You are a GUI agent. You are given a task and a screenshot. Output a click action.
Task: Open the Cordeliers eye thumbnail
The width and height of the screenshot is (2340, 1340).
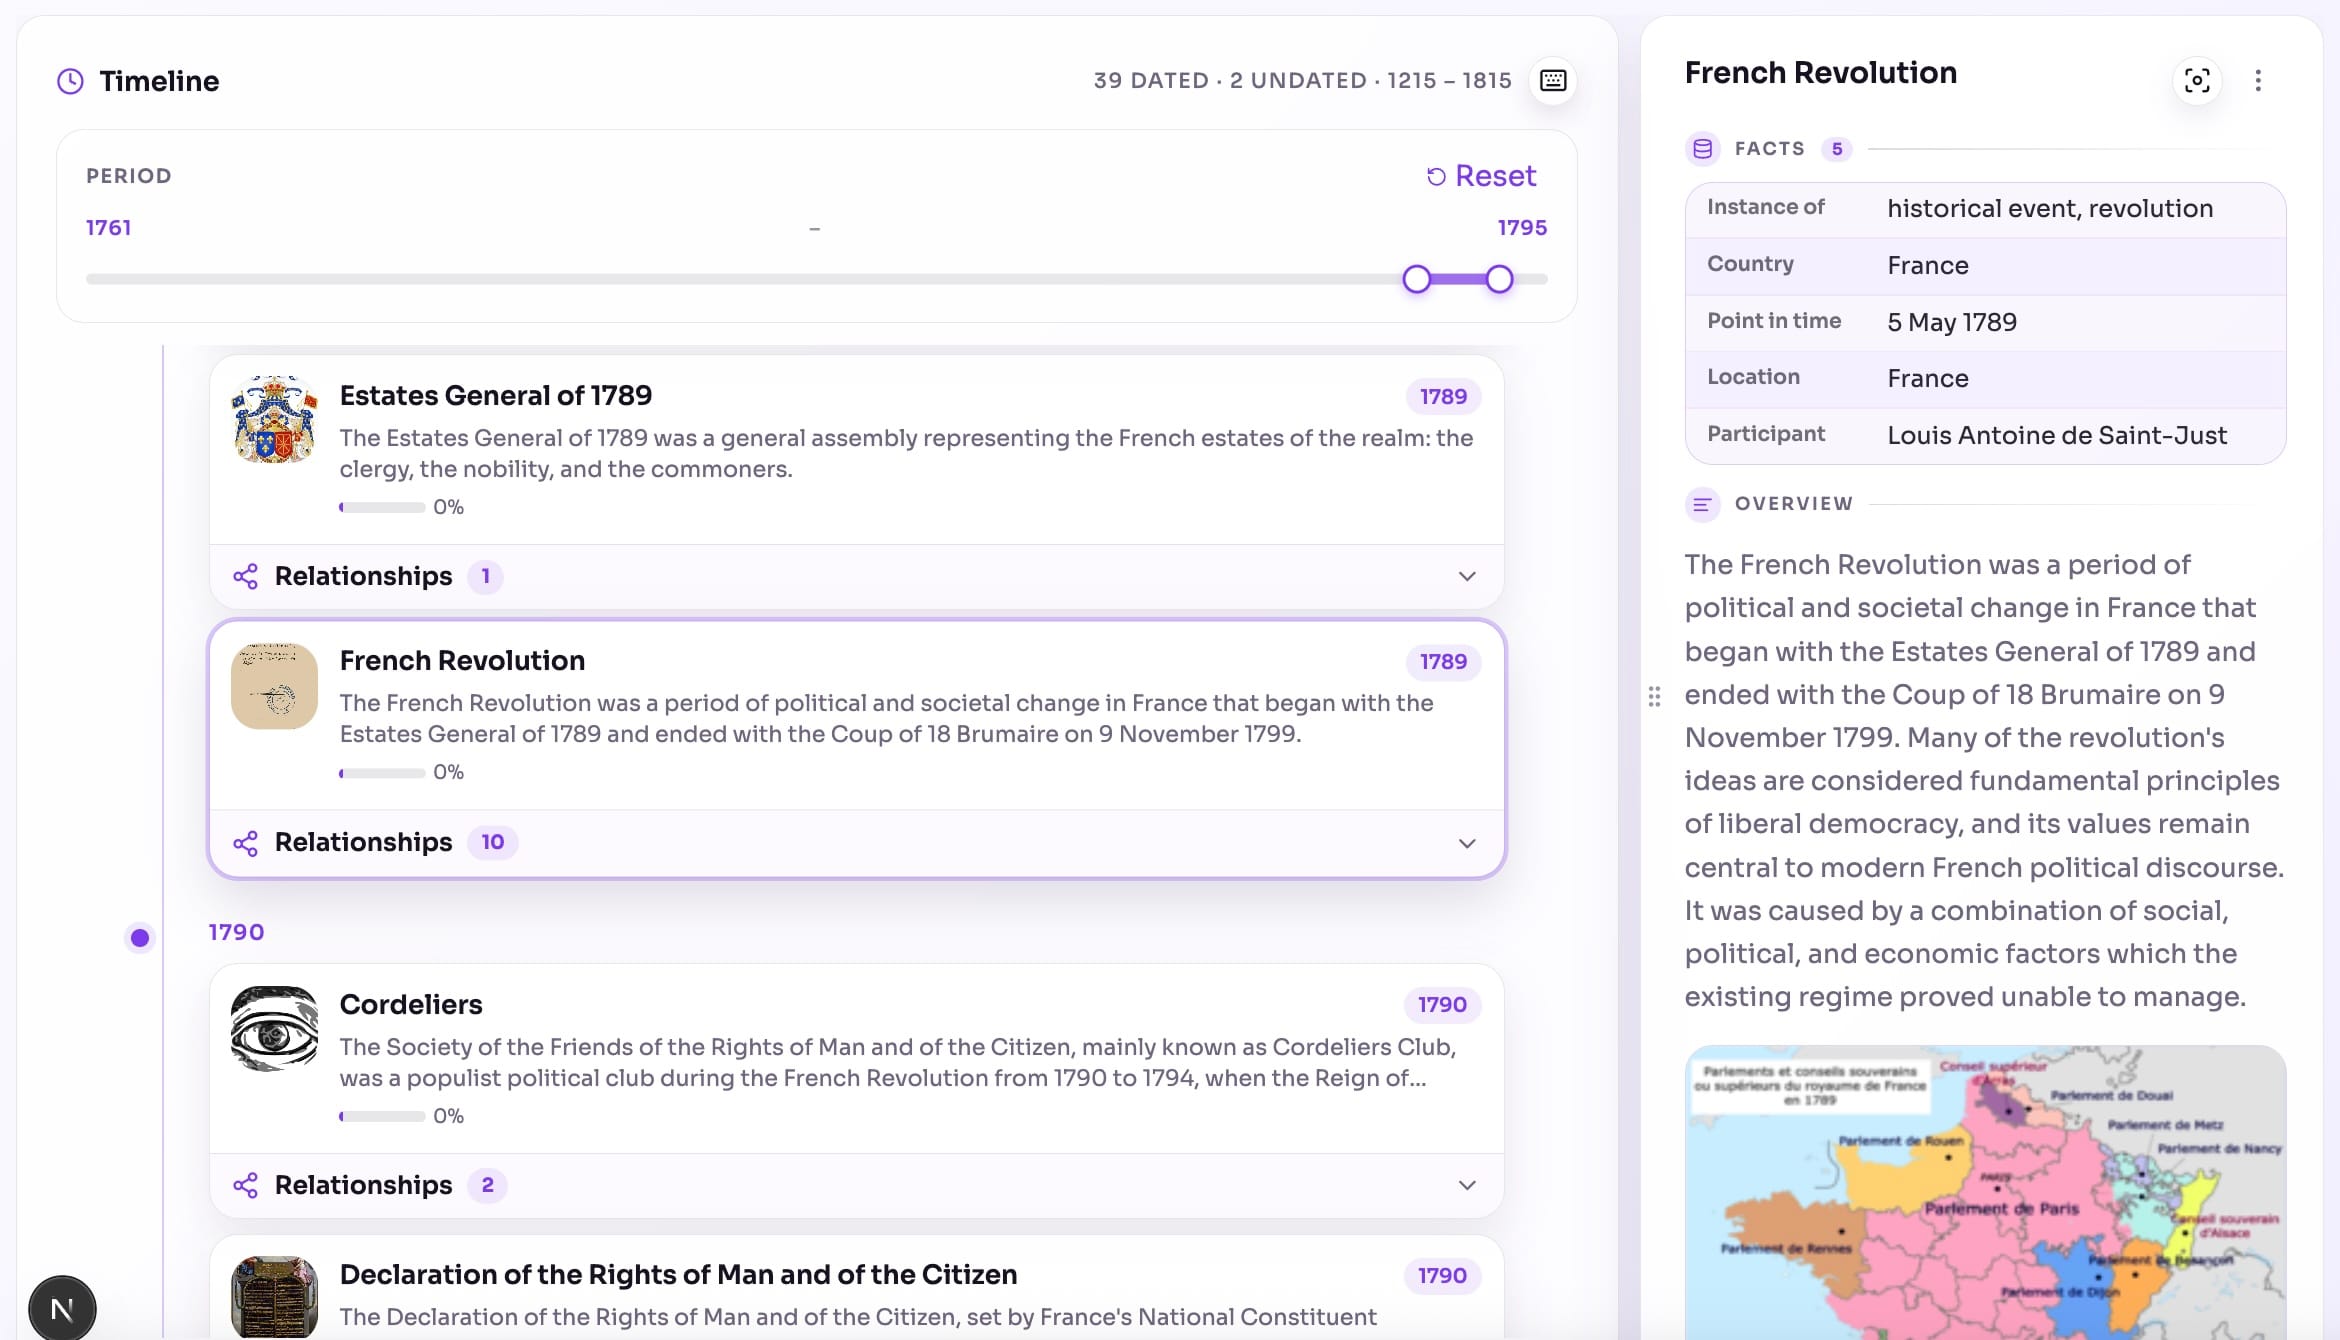click(274, 1028)
